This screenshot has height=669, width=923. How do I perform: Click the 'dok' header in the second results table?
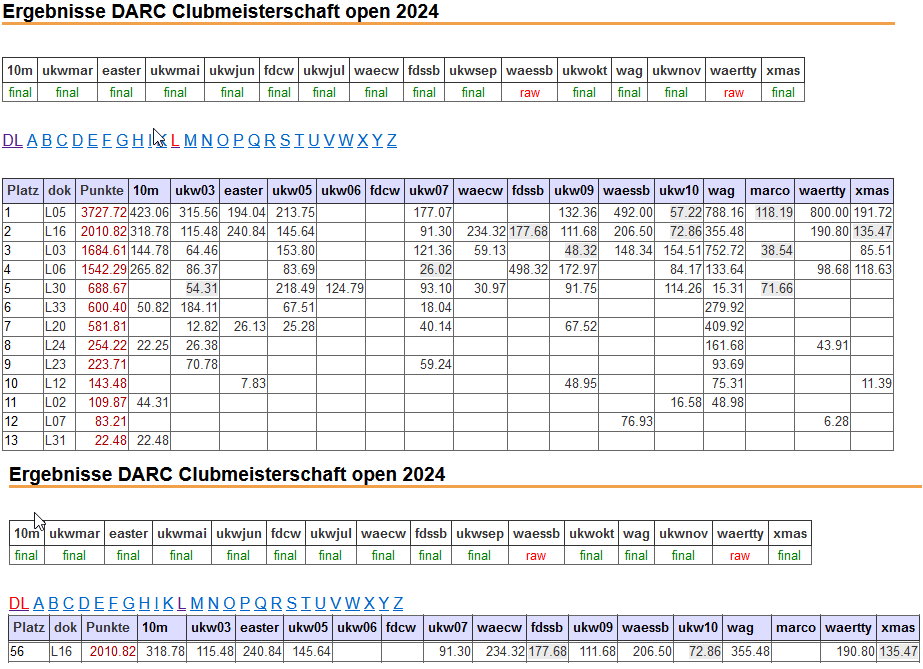click(65, 628)
